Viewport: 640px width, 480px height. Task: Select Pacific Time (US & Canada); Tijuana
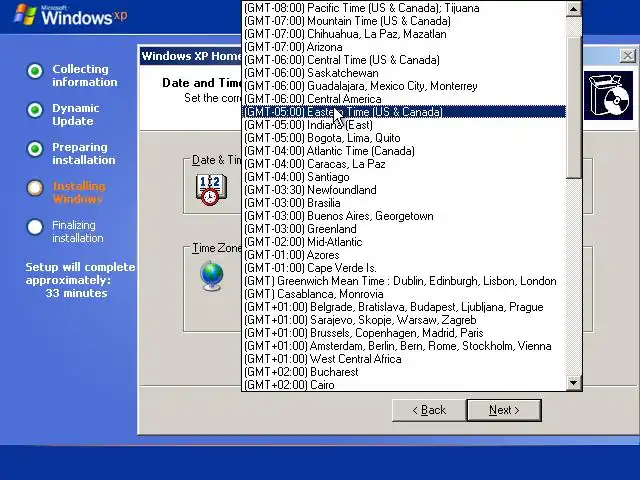pyautogui.click(x=404, y=8)
